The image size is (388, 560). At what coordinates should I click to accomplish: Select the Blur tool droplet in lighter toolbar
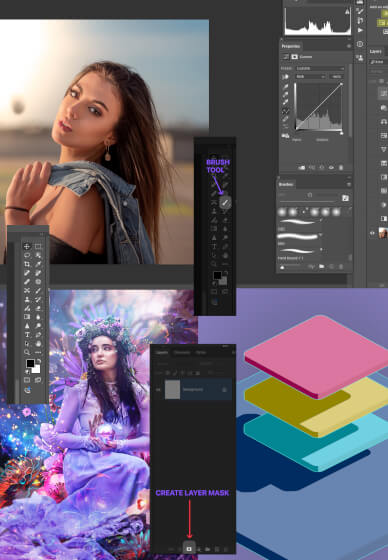[38, 317]
